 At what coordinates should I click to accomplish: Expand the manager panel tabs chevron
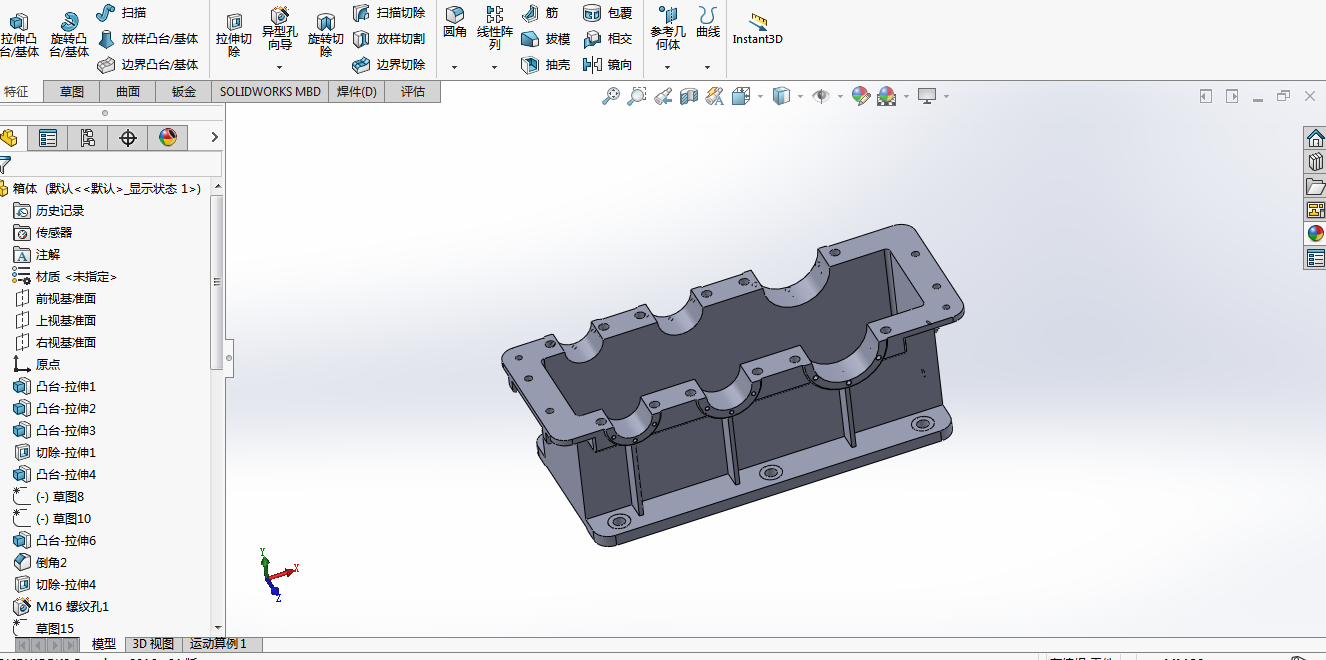coord(214,138)
